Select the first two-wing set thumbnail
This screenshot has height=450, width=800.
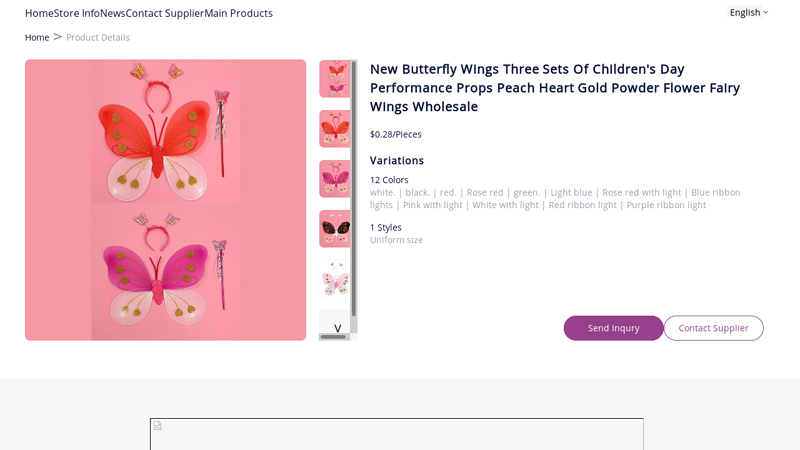coord(334,79)
